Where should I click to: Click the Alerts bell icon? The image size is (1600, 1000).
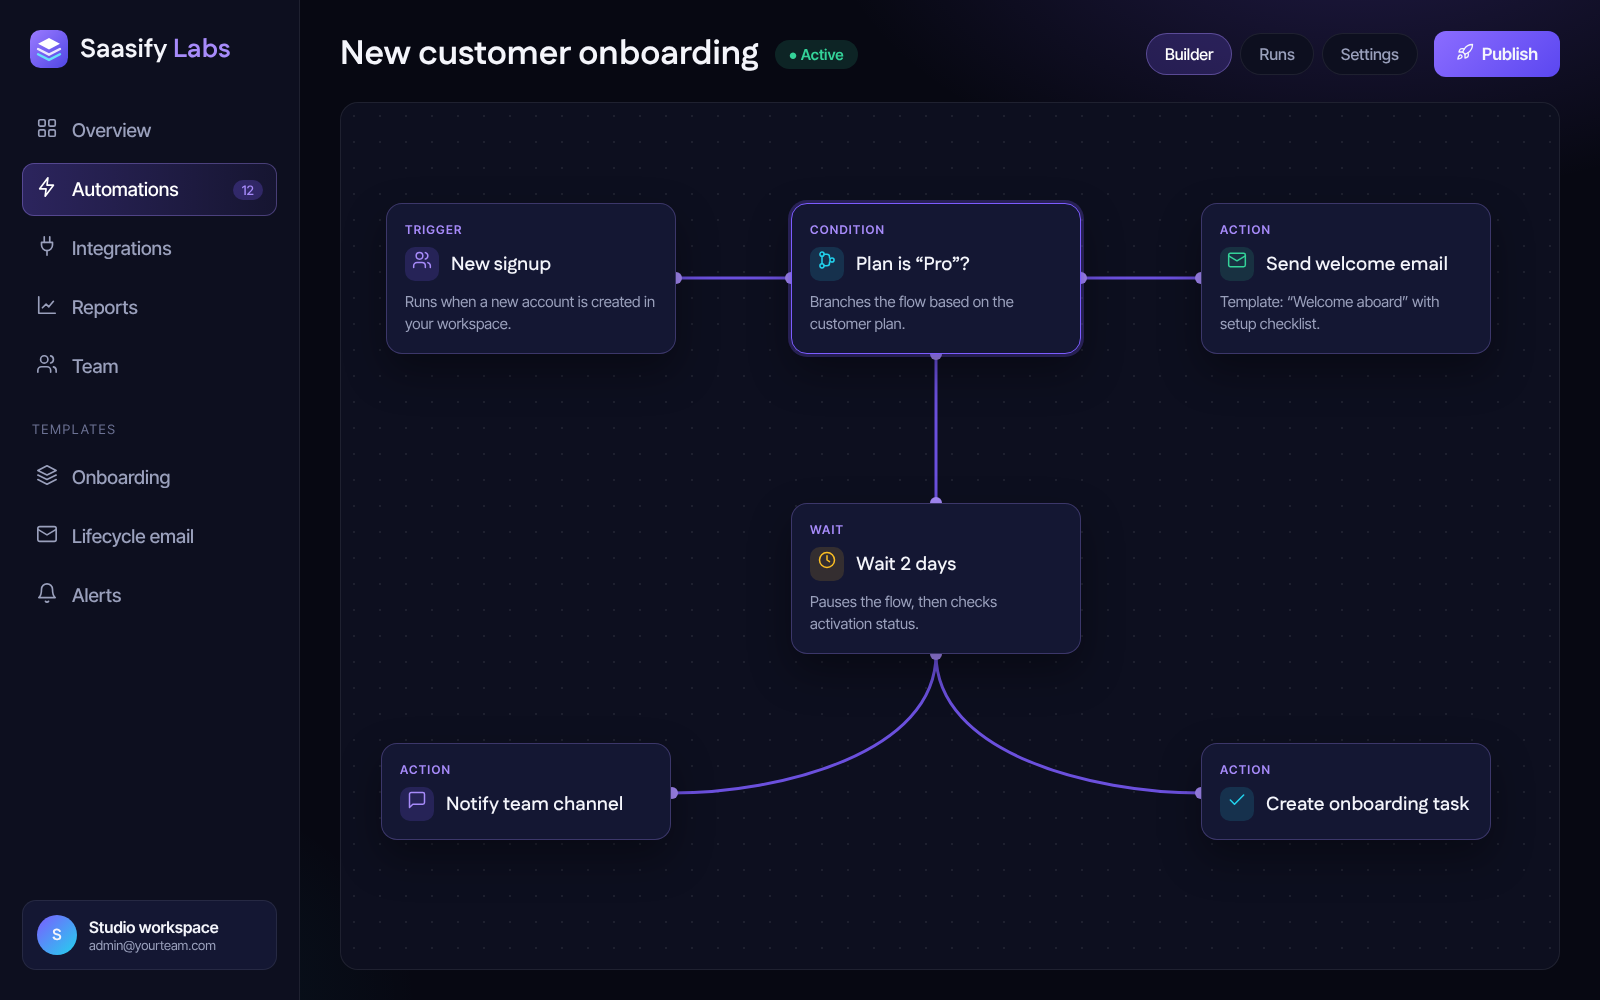(x=47, y=593)
